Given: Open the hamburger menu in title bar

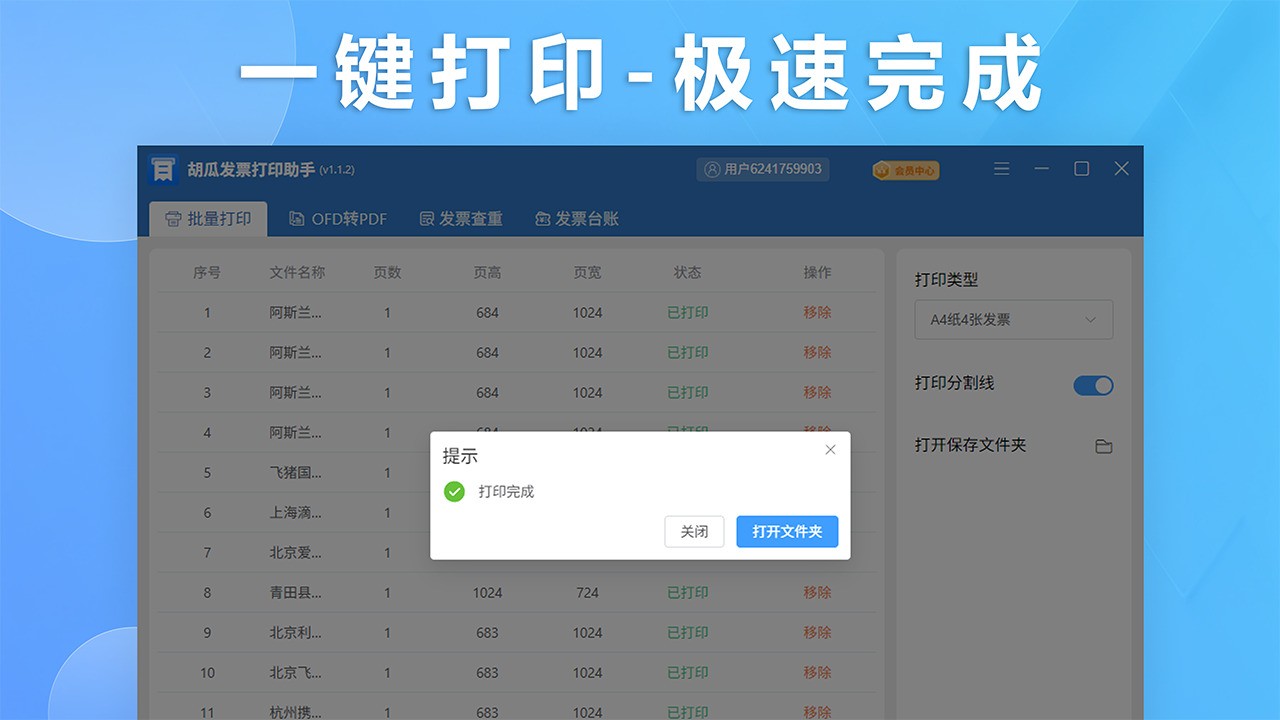Looking at the screenshot, I should point(1002,169).
